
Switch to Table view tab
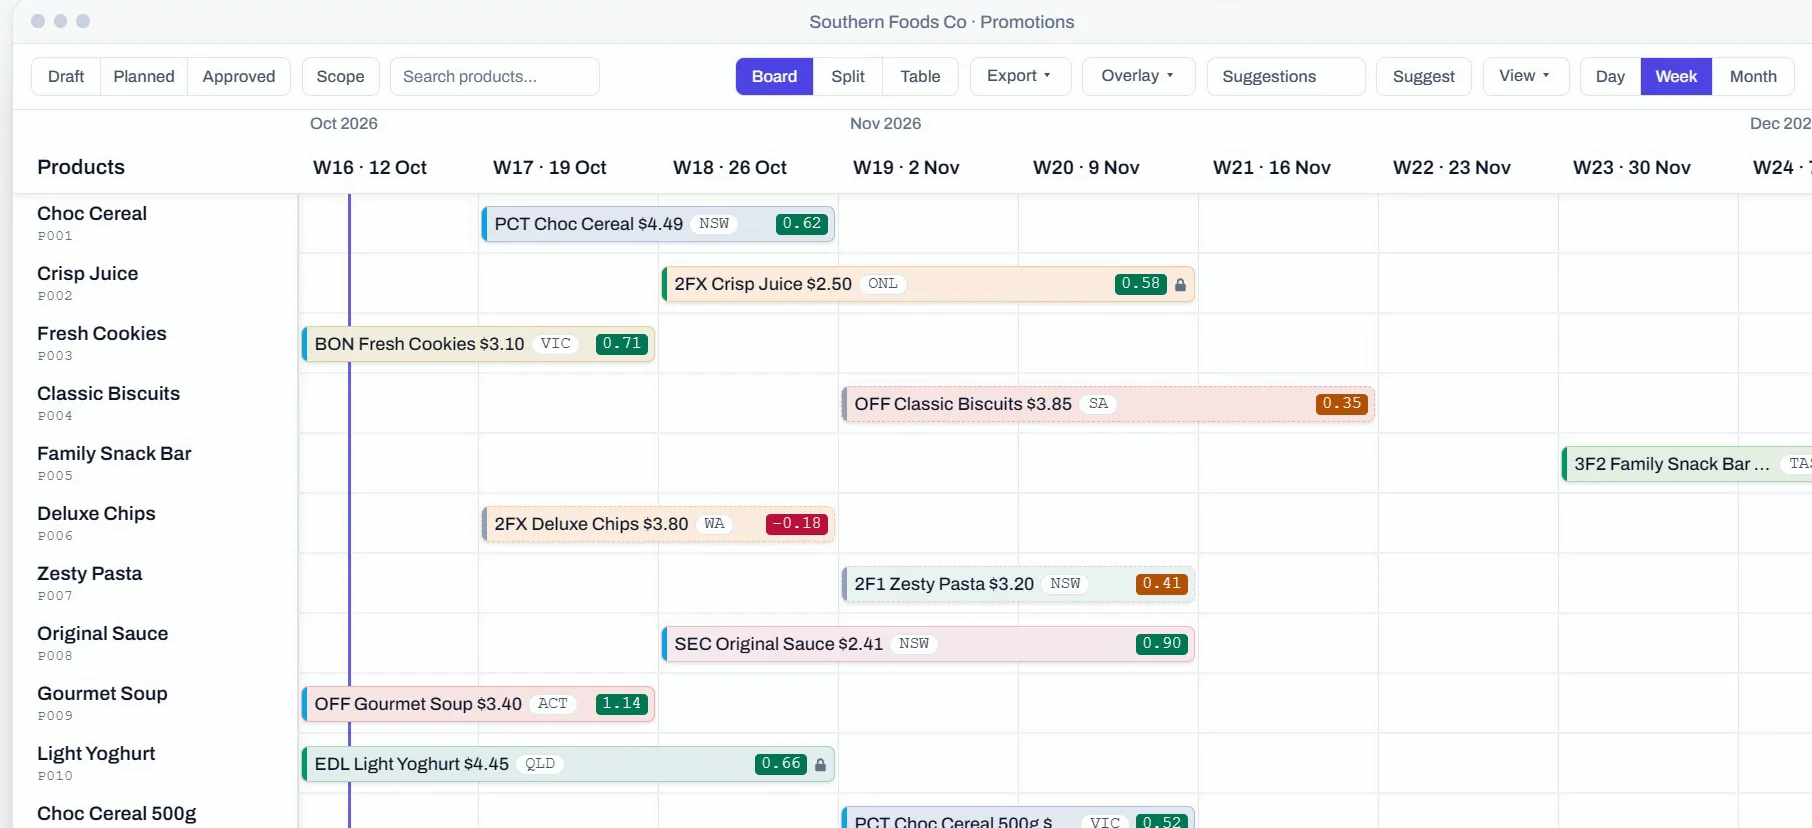[x=920, y=76]
